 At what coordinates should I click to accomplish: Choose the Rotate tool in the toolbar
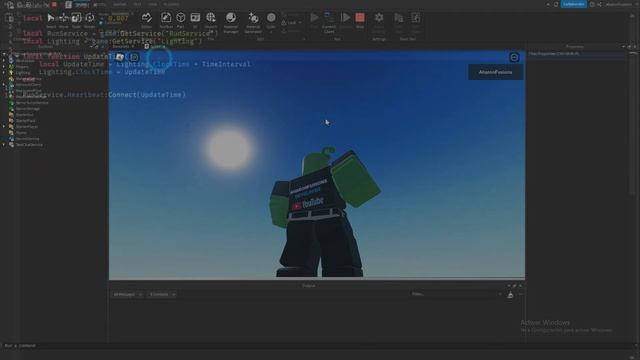coord(89,20)
